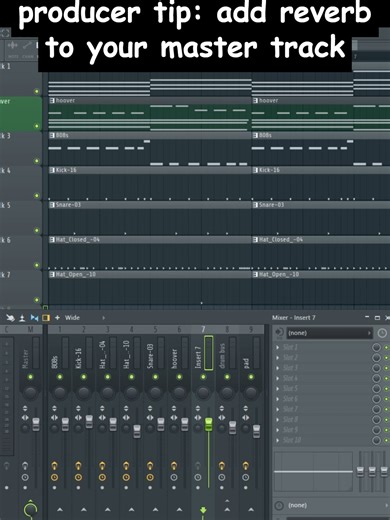Image resolution: width=390 pixels, height=520 pixels.
Task: Click the swap left-right arrows on Insert 7 track
Action: 198,417
